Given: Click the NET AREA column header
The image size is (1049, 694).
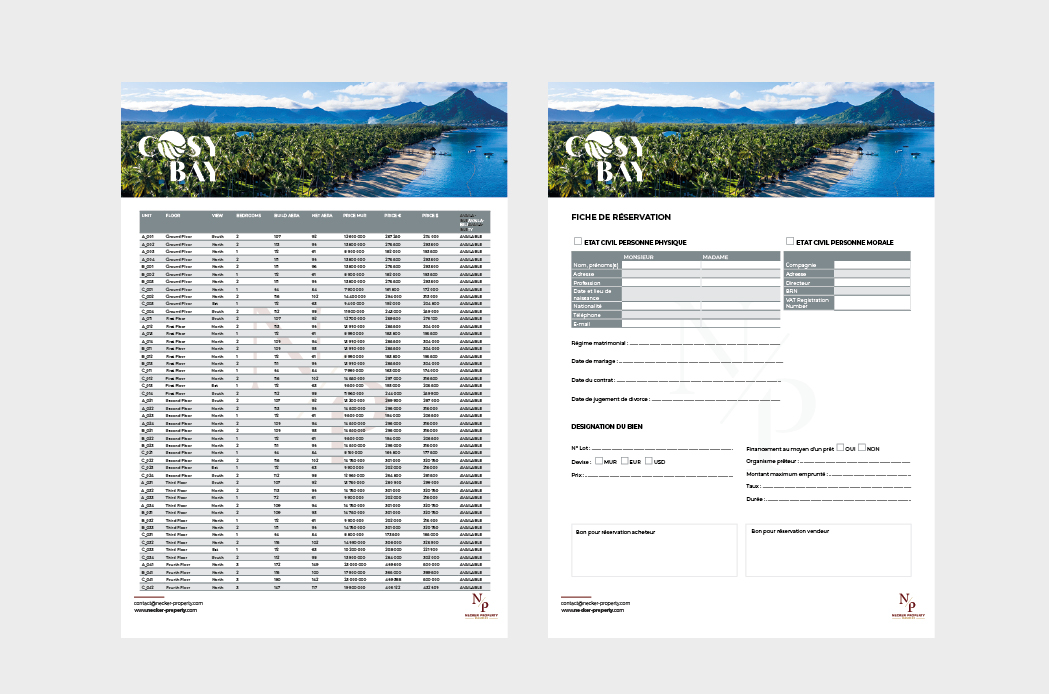Looking at the screenshot, I should click(x=322, y=215).
